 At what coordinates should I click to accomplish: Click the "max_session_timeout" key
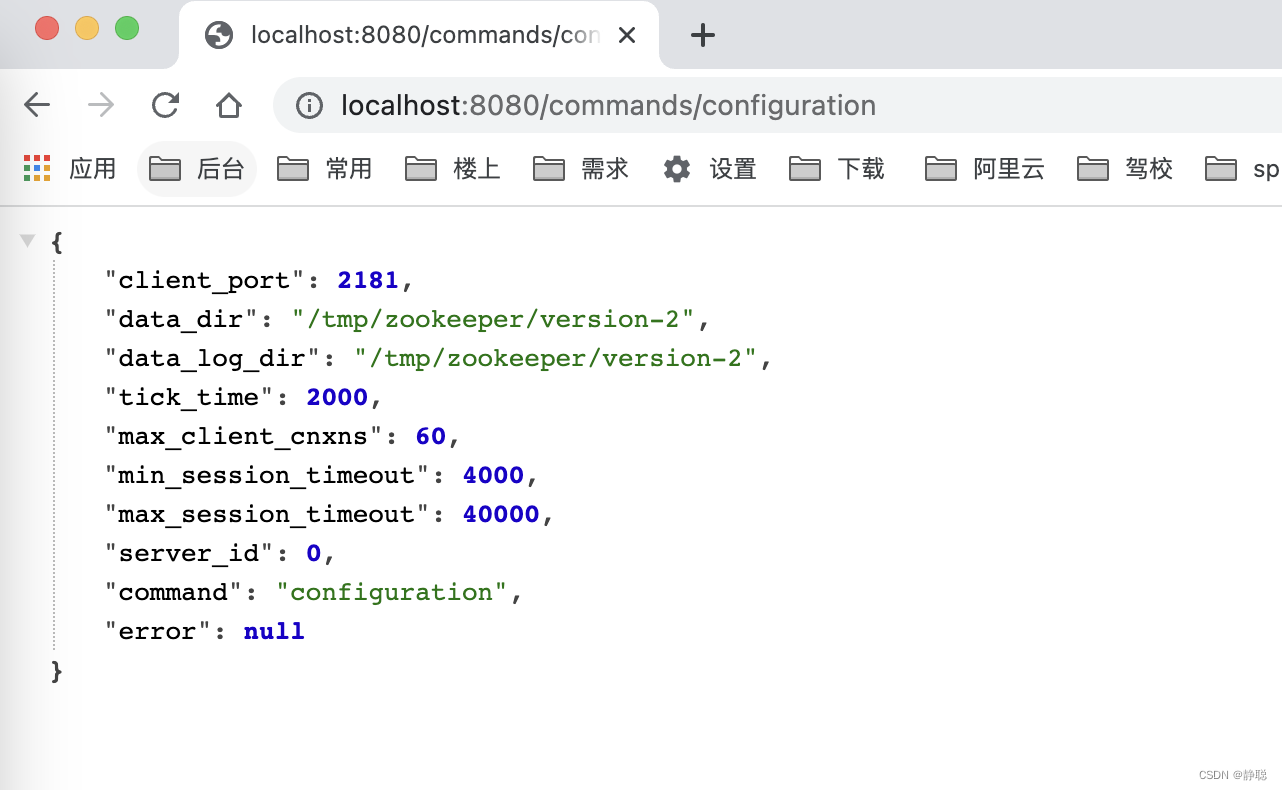pos(266,514)
